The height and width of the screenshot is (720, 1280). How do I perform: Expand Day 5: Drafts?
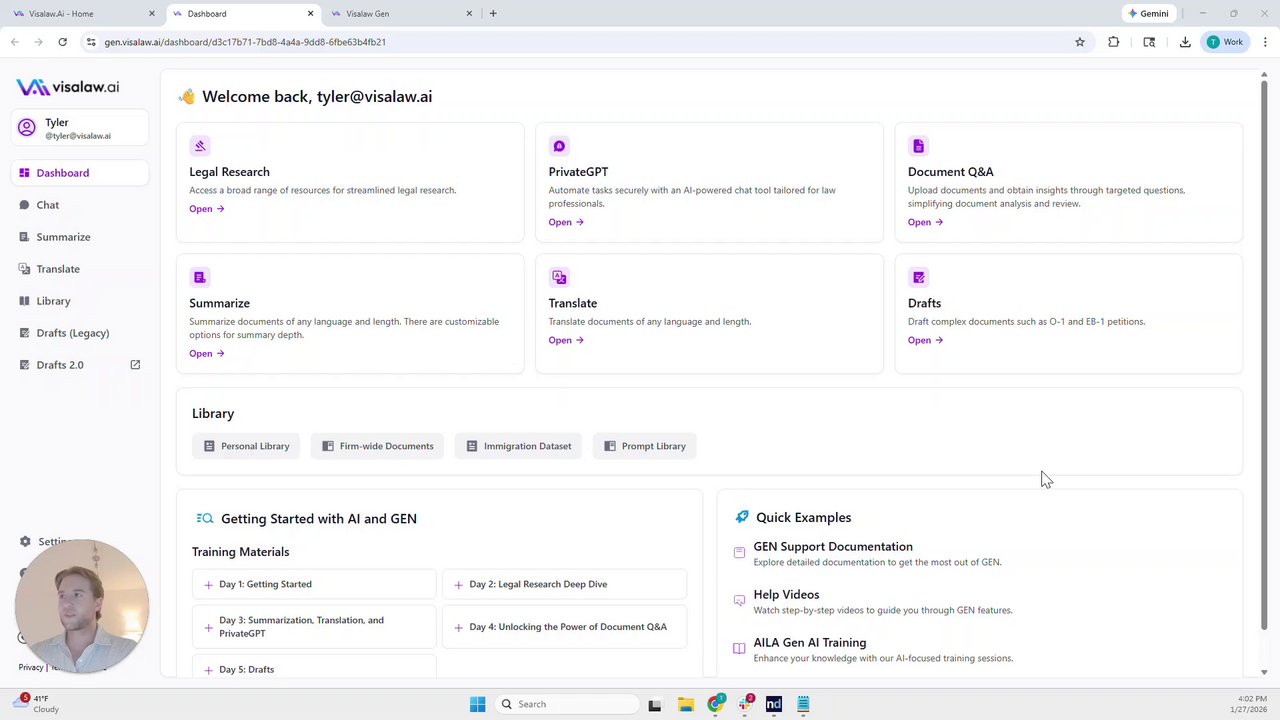pyautogui.click(x=314, y=669)
